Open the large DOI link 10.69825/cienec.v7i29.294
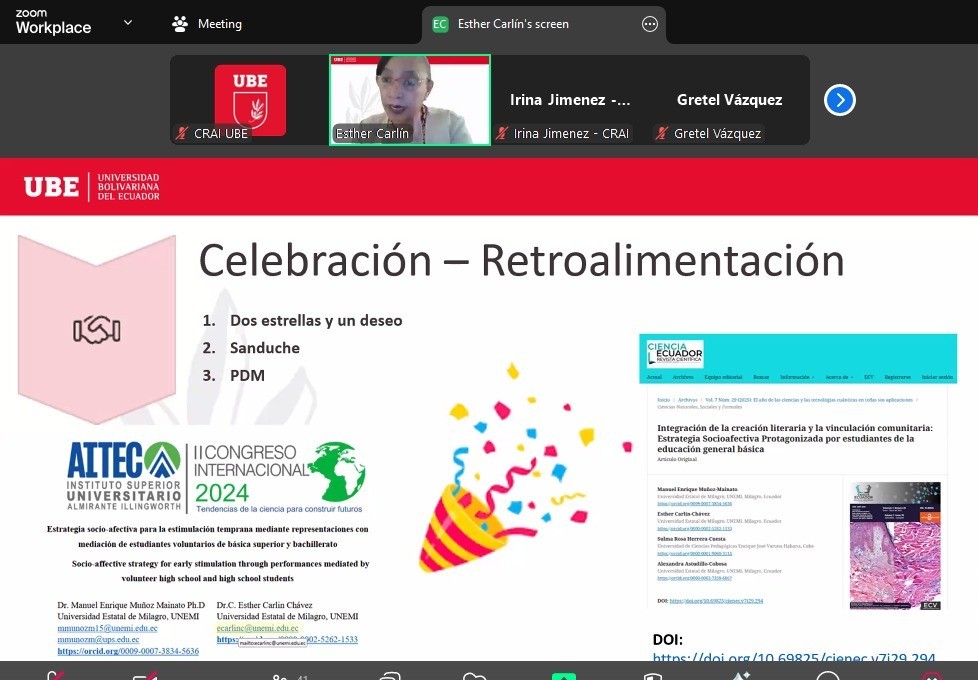978x680 pixels. pos(793,658)
